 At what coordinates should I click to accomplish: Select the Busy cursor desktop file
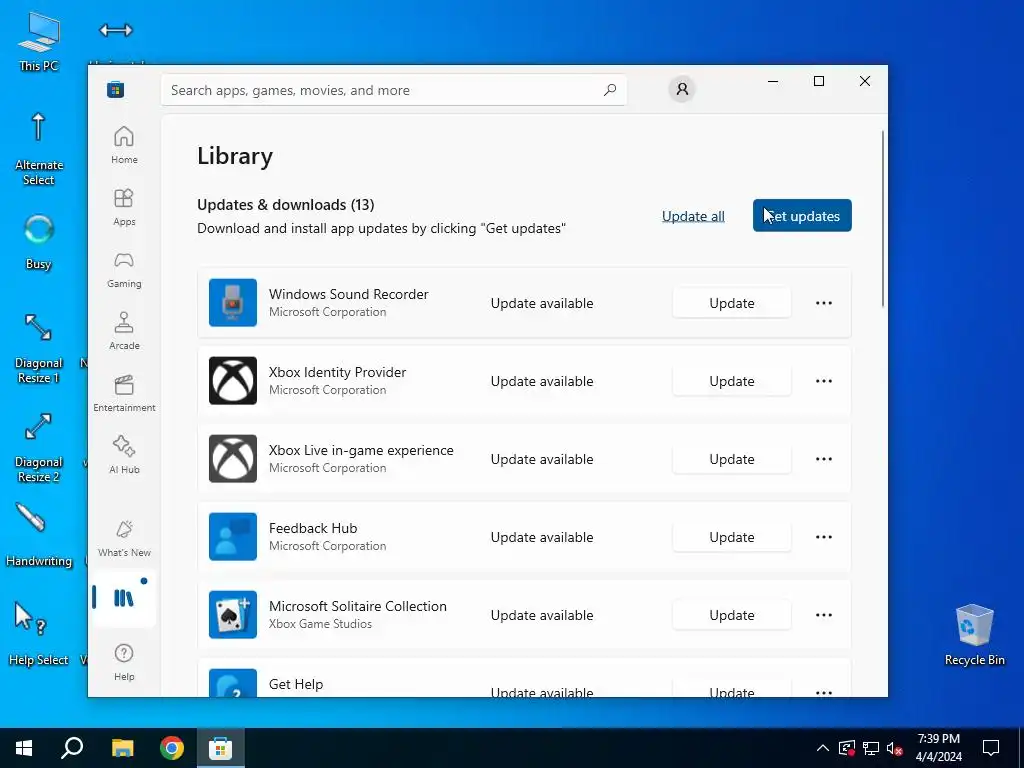[39, 242]
